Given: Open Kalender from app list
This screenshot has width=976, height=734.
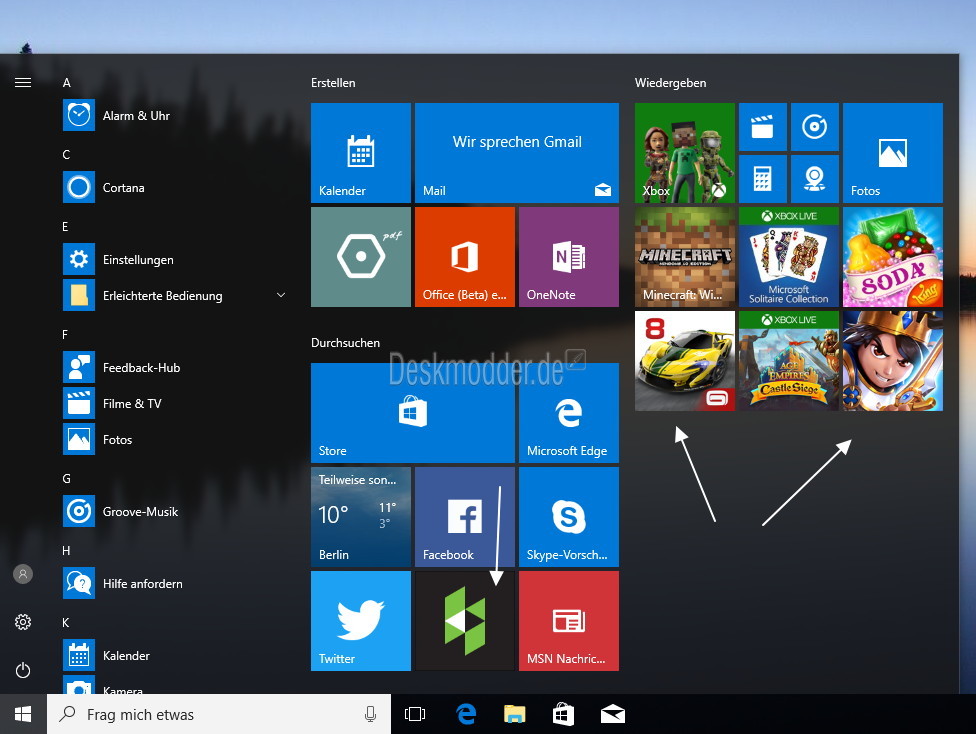Looking at the screenshot, I should 174,655.
